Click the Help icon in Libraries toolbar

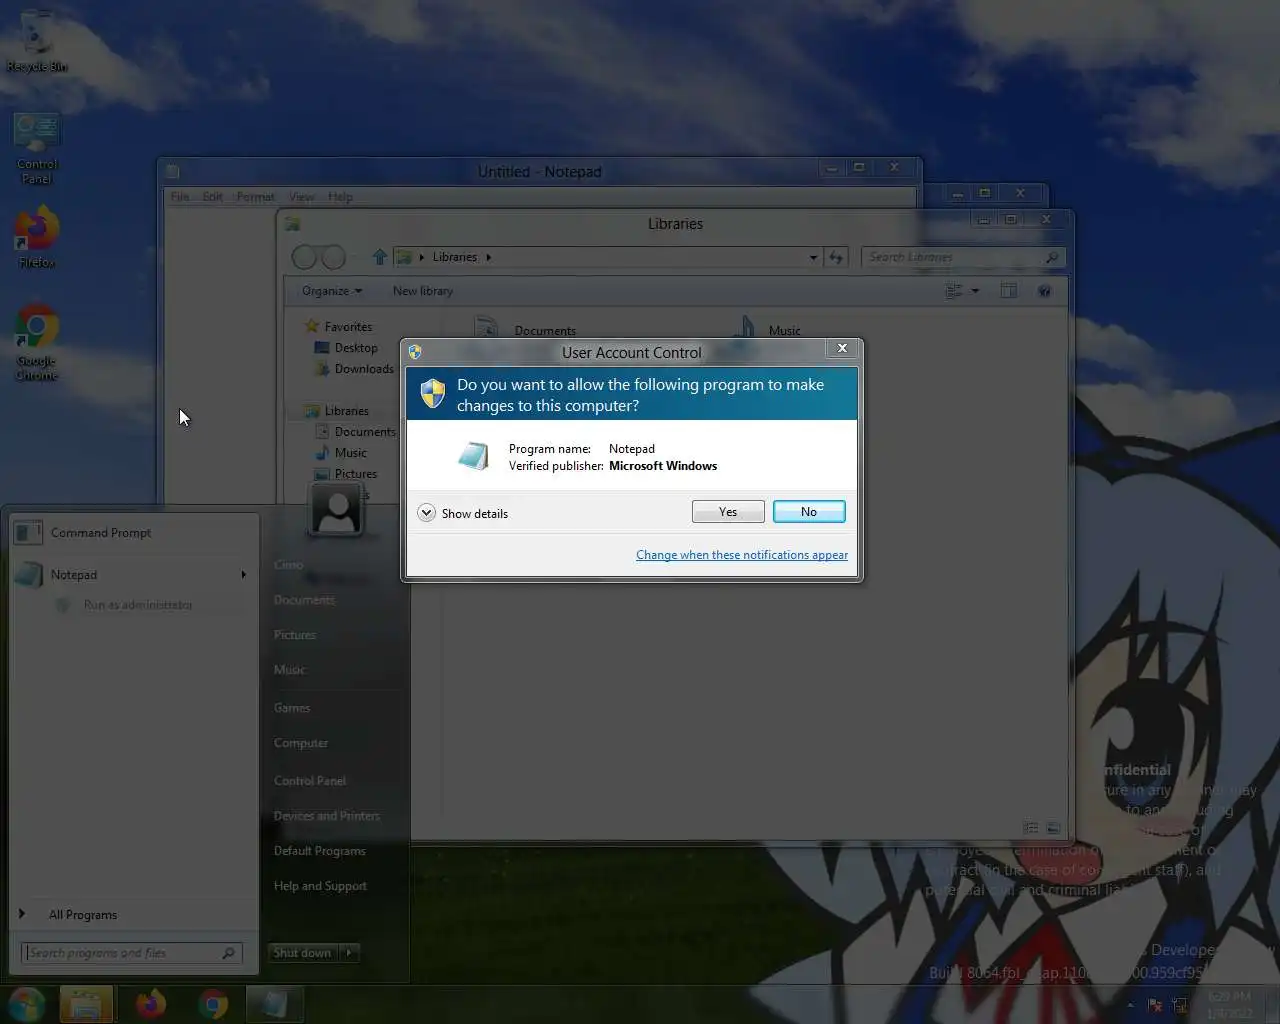tap(1044, 291)
